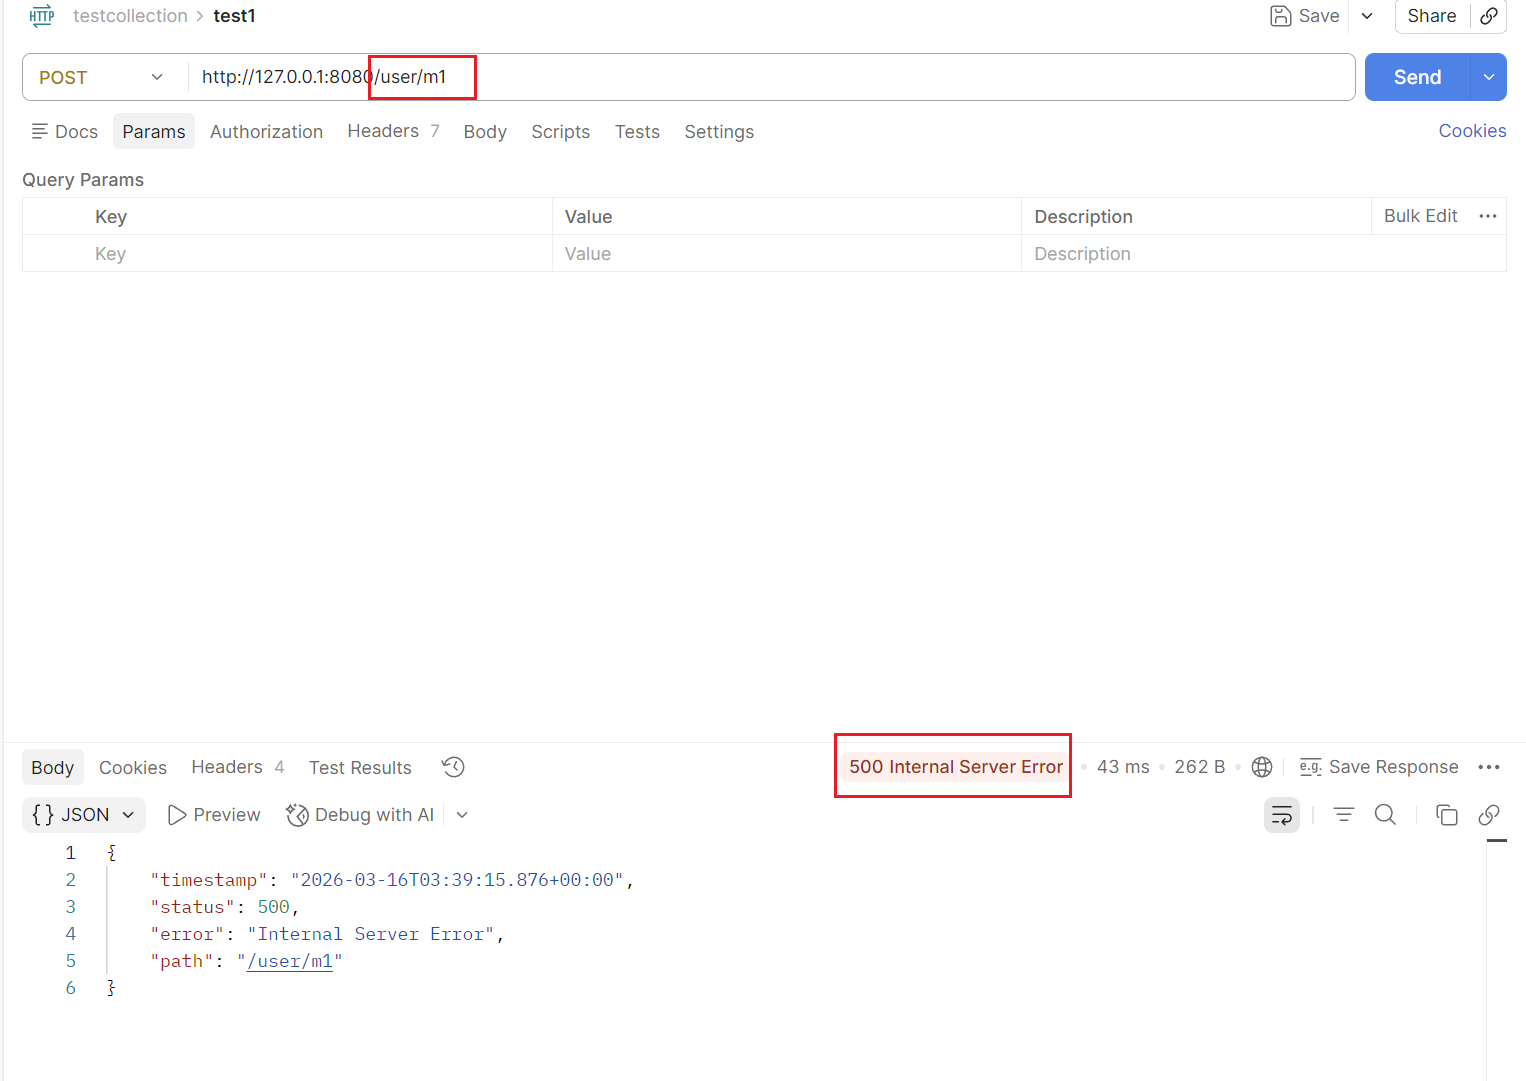1526x1081 pixels.
Task: Open the Scripts tab
Action: point(560,132)
